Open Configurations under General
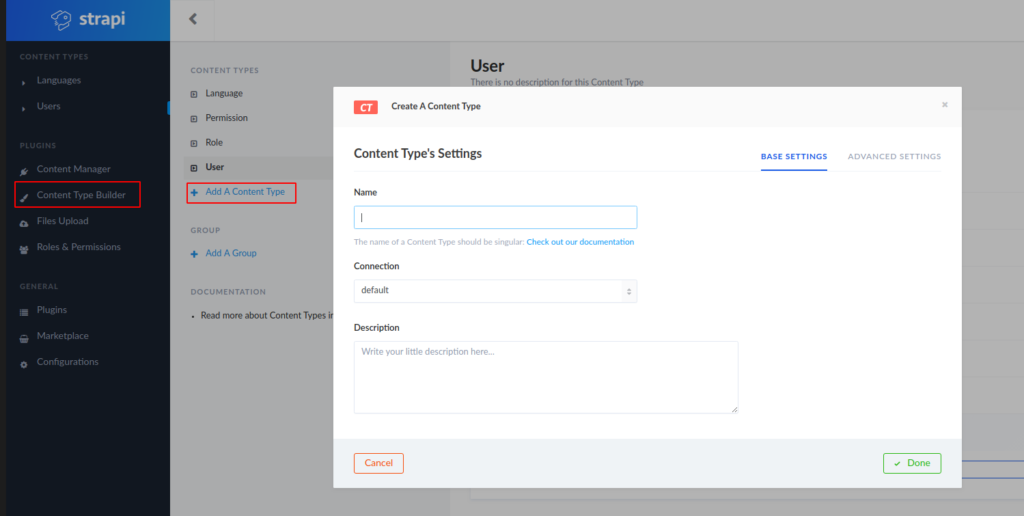 coord(68,362)
